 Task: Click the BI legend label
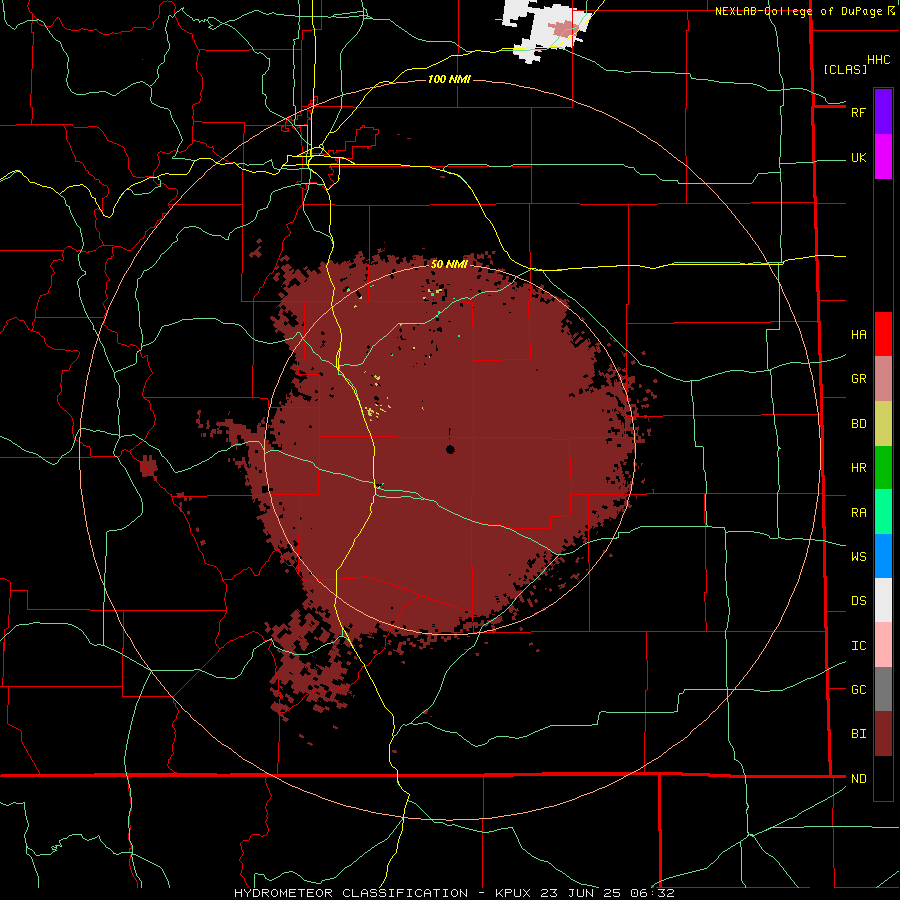pyautogui.click(x=858, y=734)
